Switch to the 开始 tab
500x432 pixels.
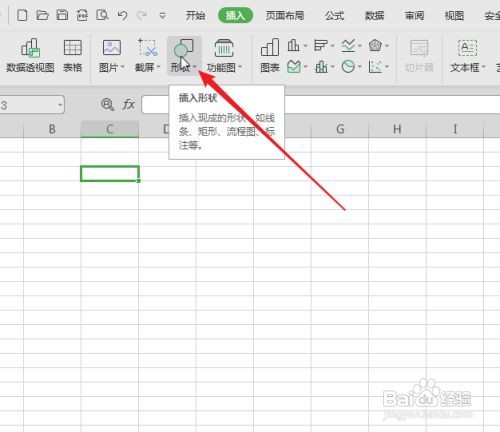pos(195,16)
